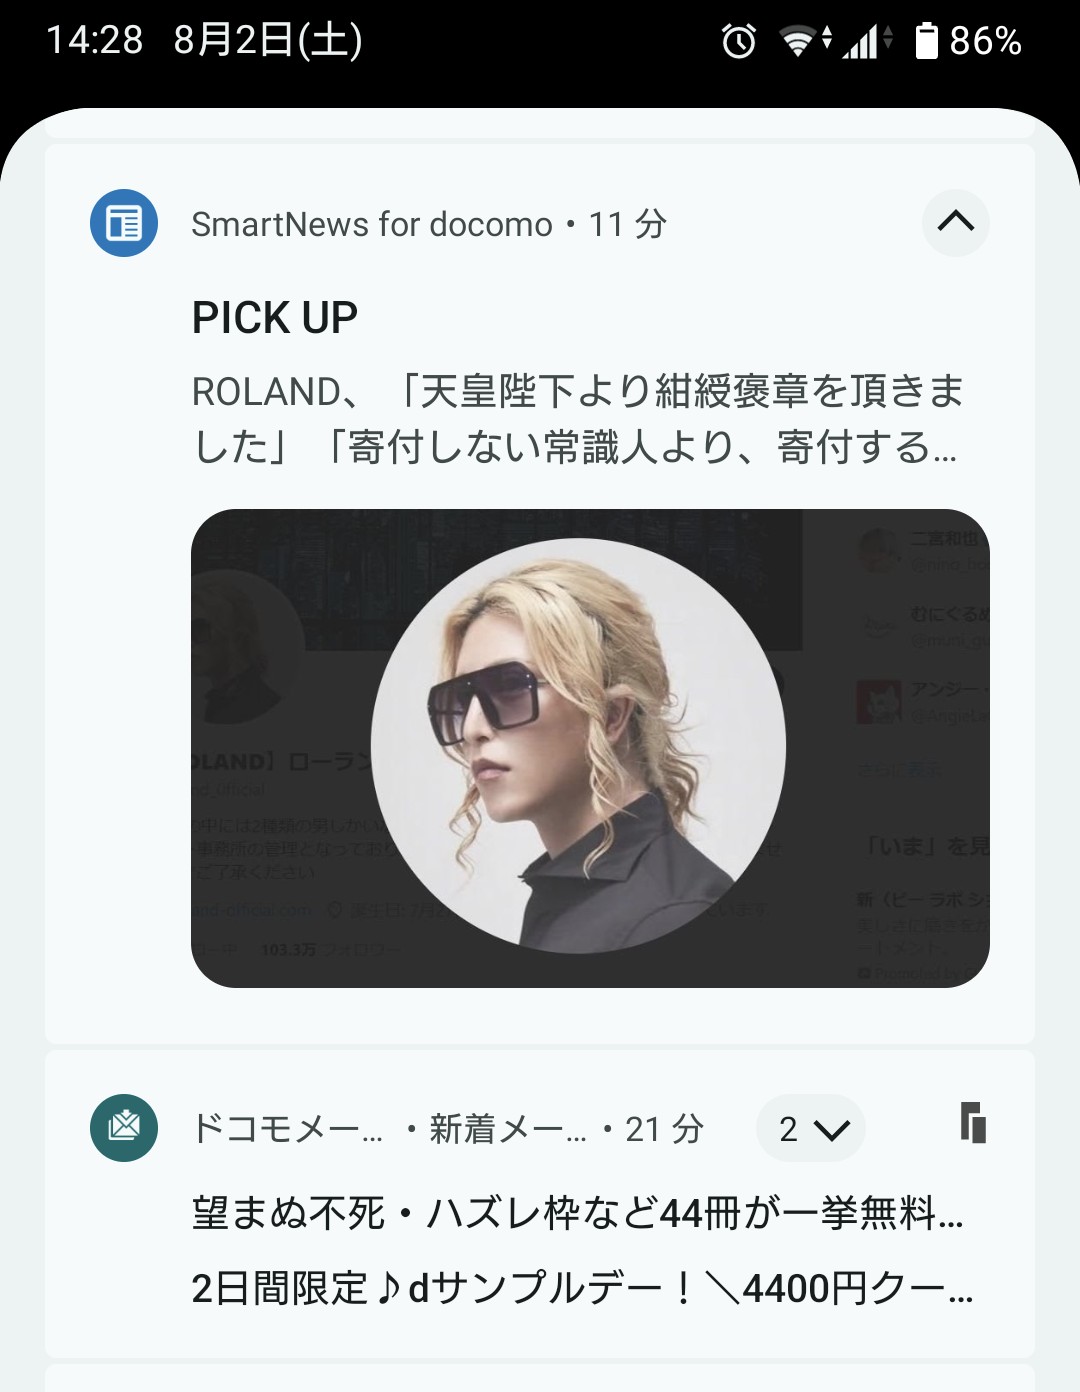Viewport: 1080px width, 1392px height.
Task: Open the ROLAND news image thumbnail
Action: pyautogui.click(x=590, y=748)
